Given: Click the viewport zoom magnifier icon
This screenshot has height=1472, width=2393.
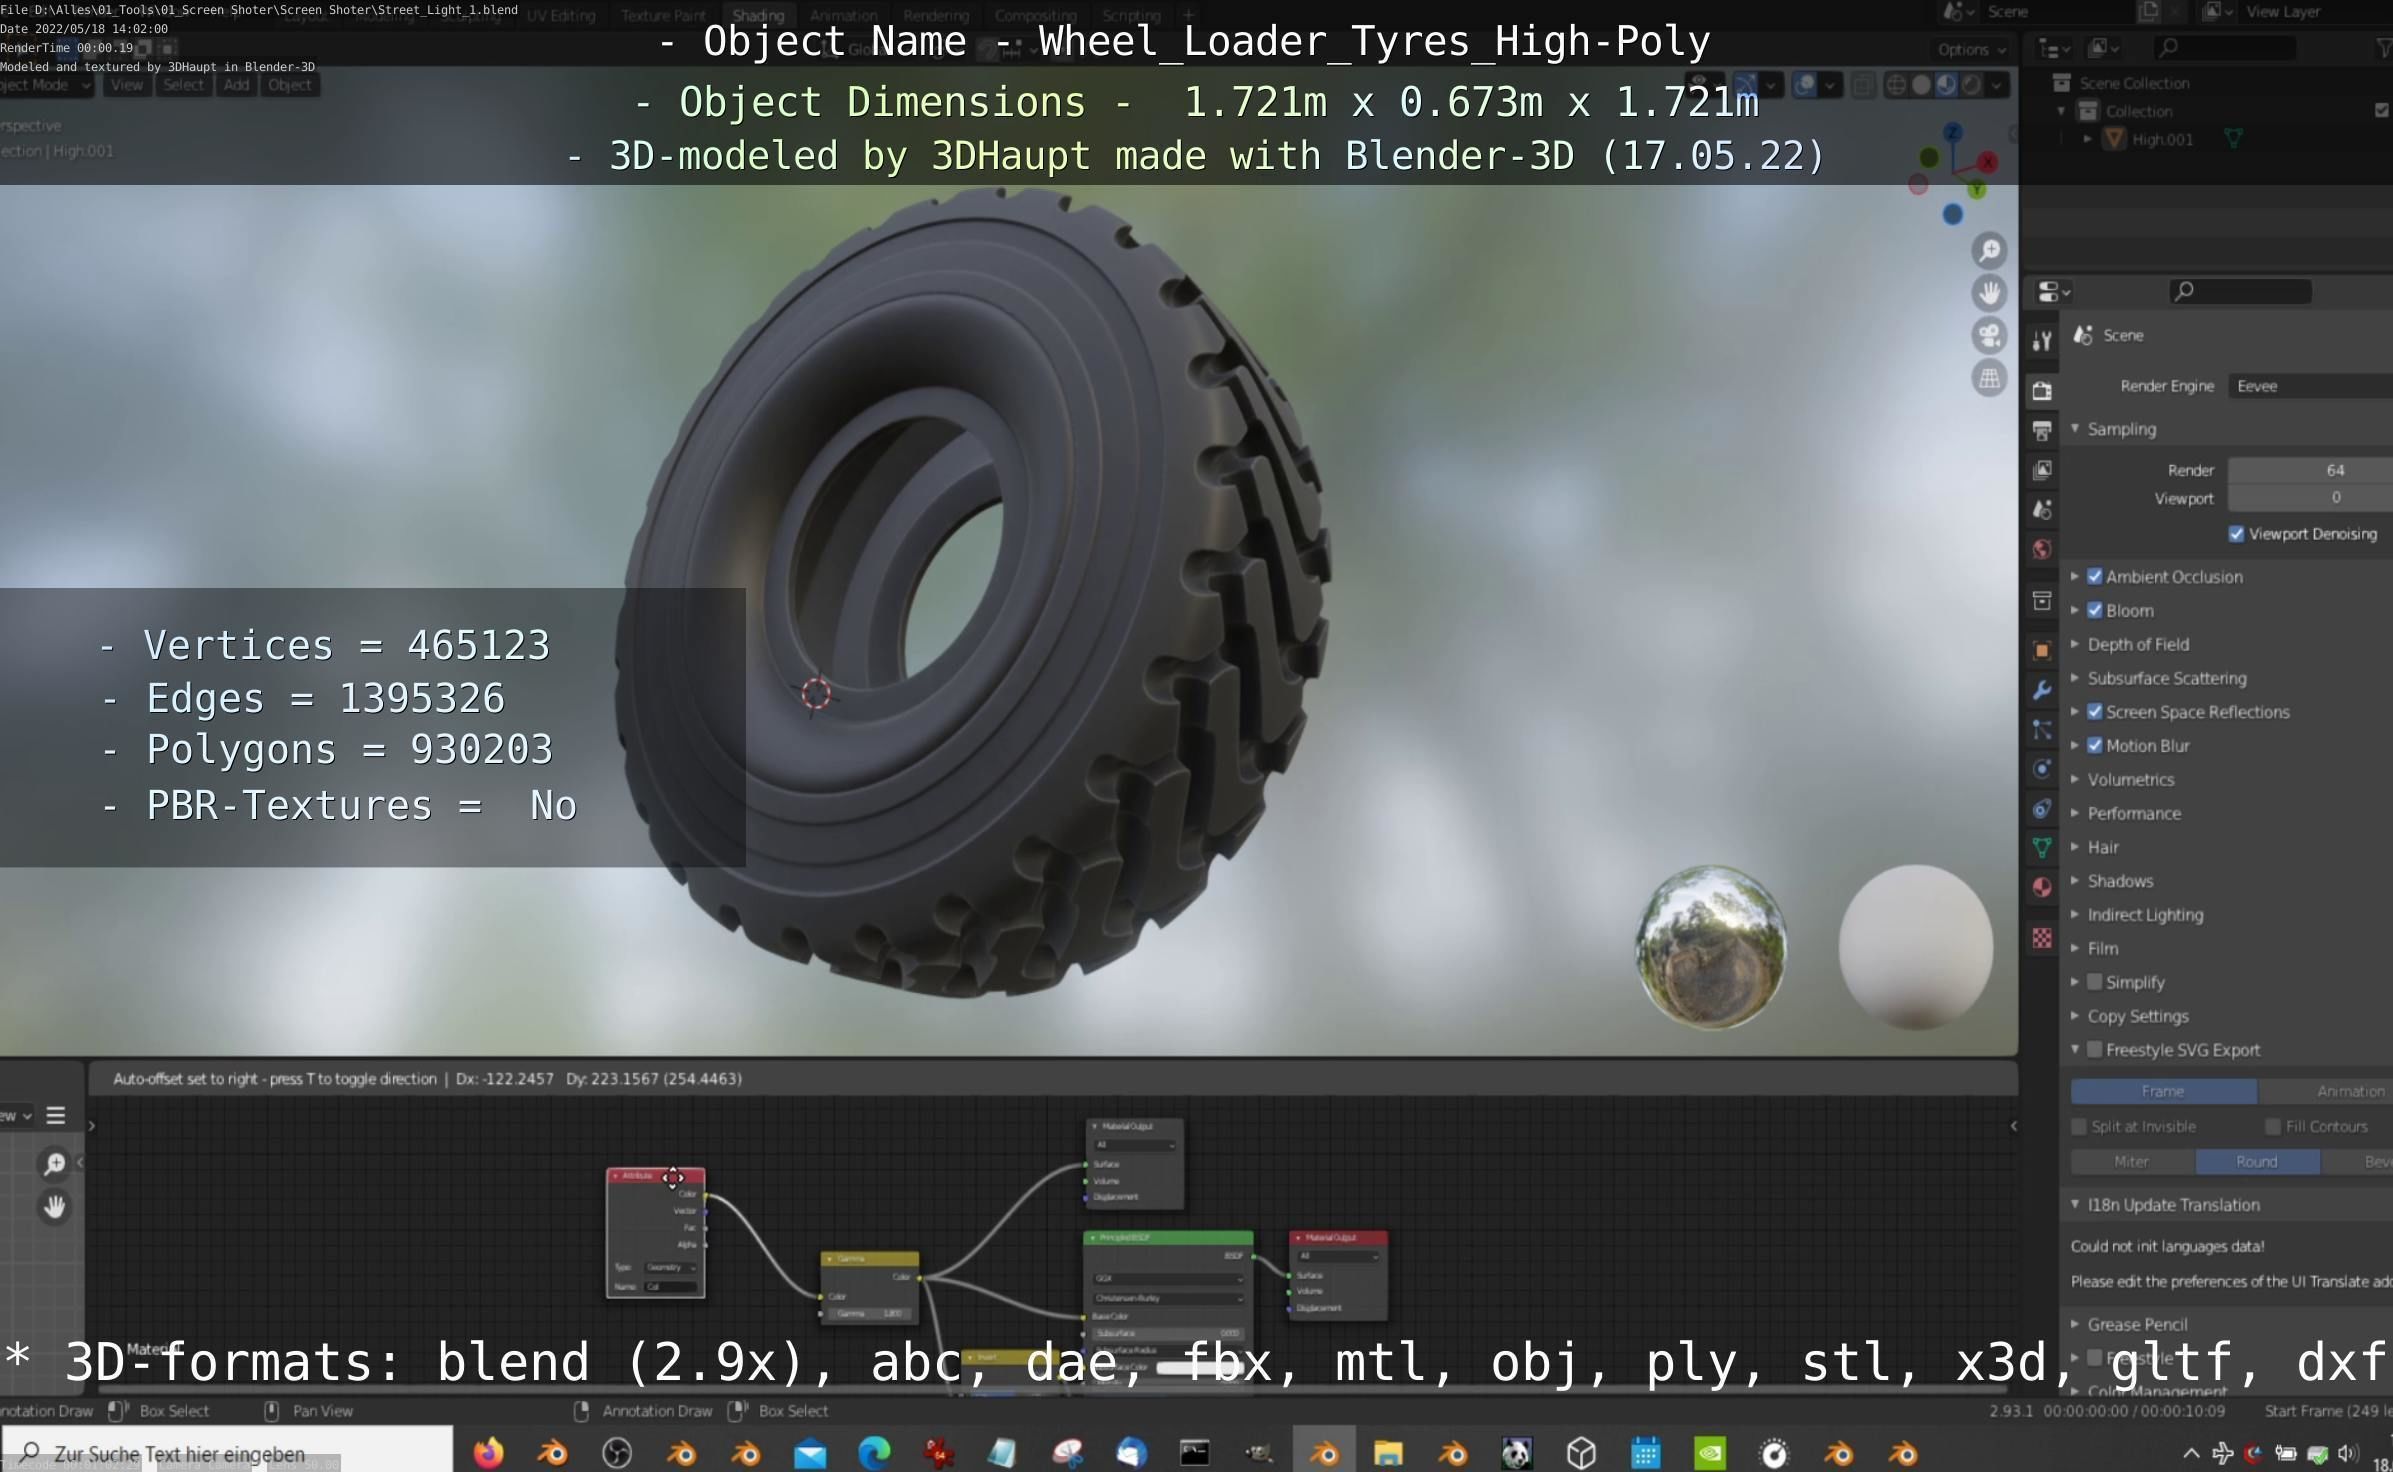Looking at the screenshot, I should coord(1990,250).
